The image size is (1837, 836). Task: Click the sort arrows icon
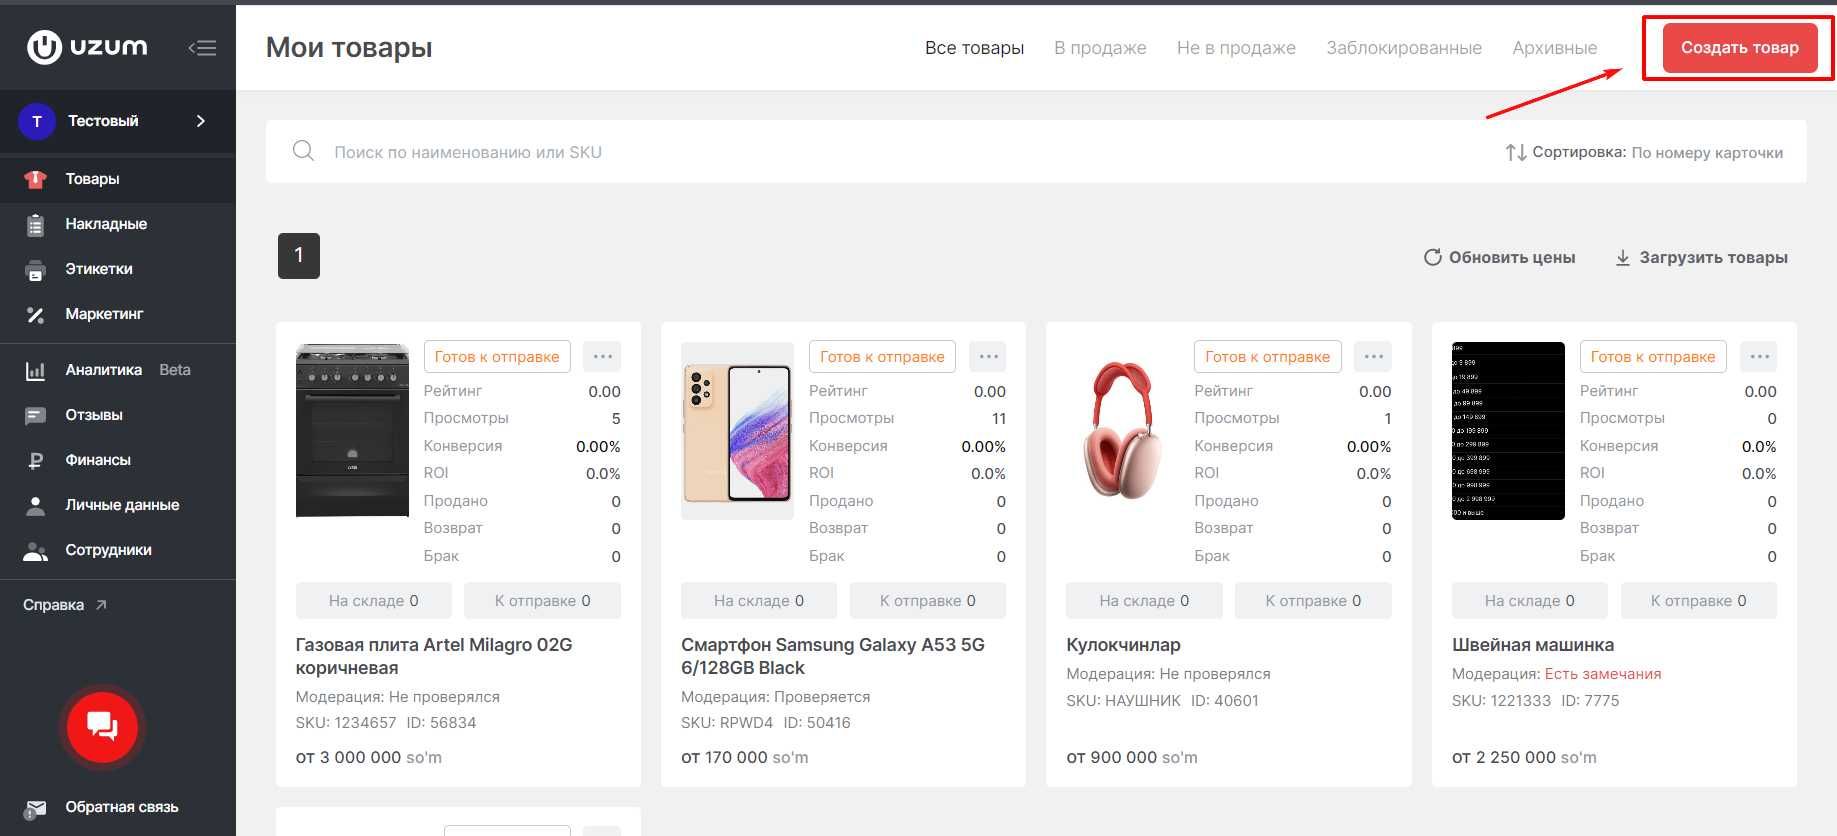click(1515, 153)
